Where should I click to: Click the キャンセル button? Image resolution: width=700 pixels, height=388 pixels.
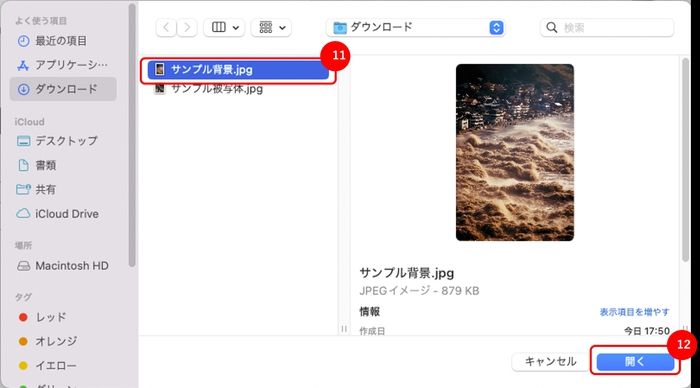pos(550,362)
